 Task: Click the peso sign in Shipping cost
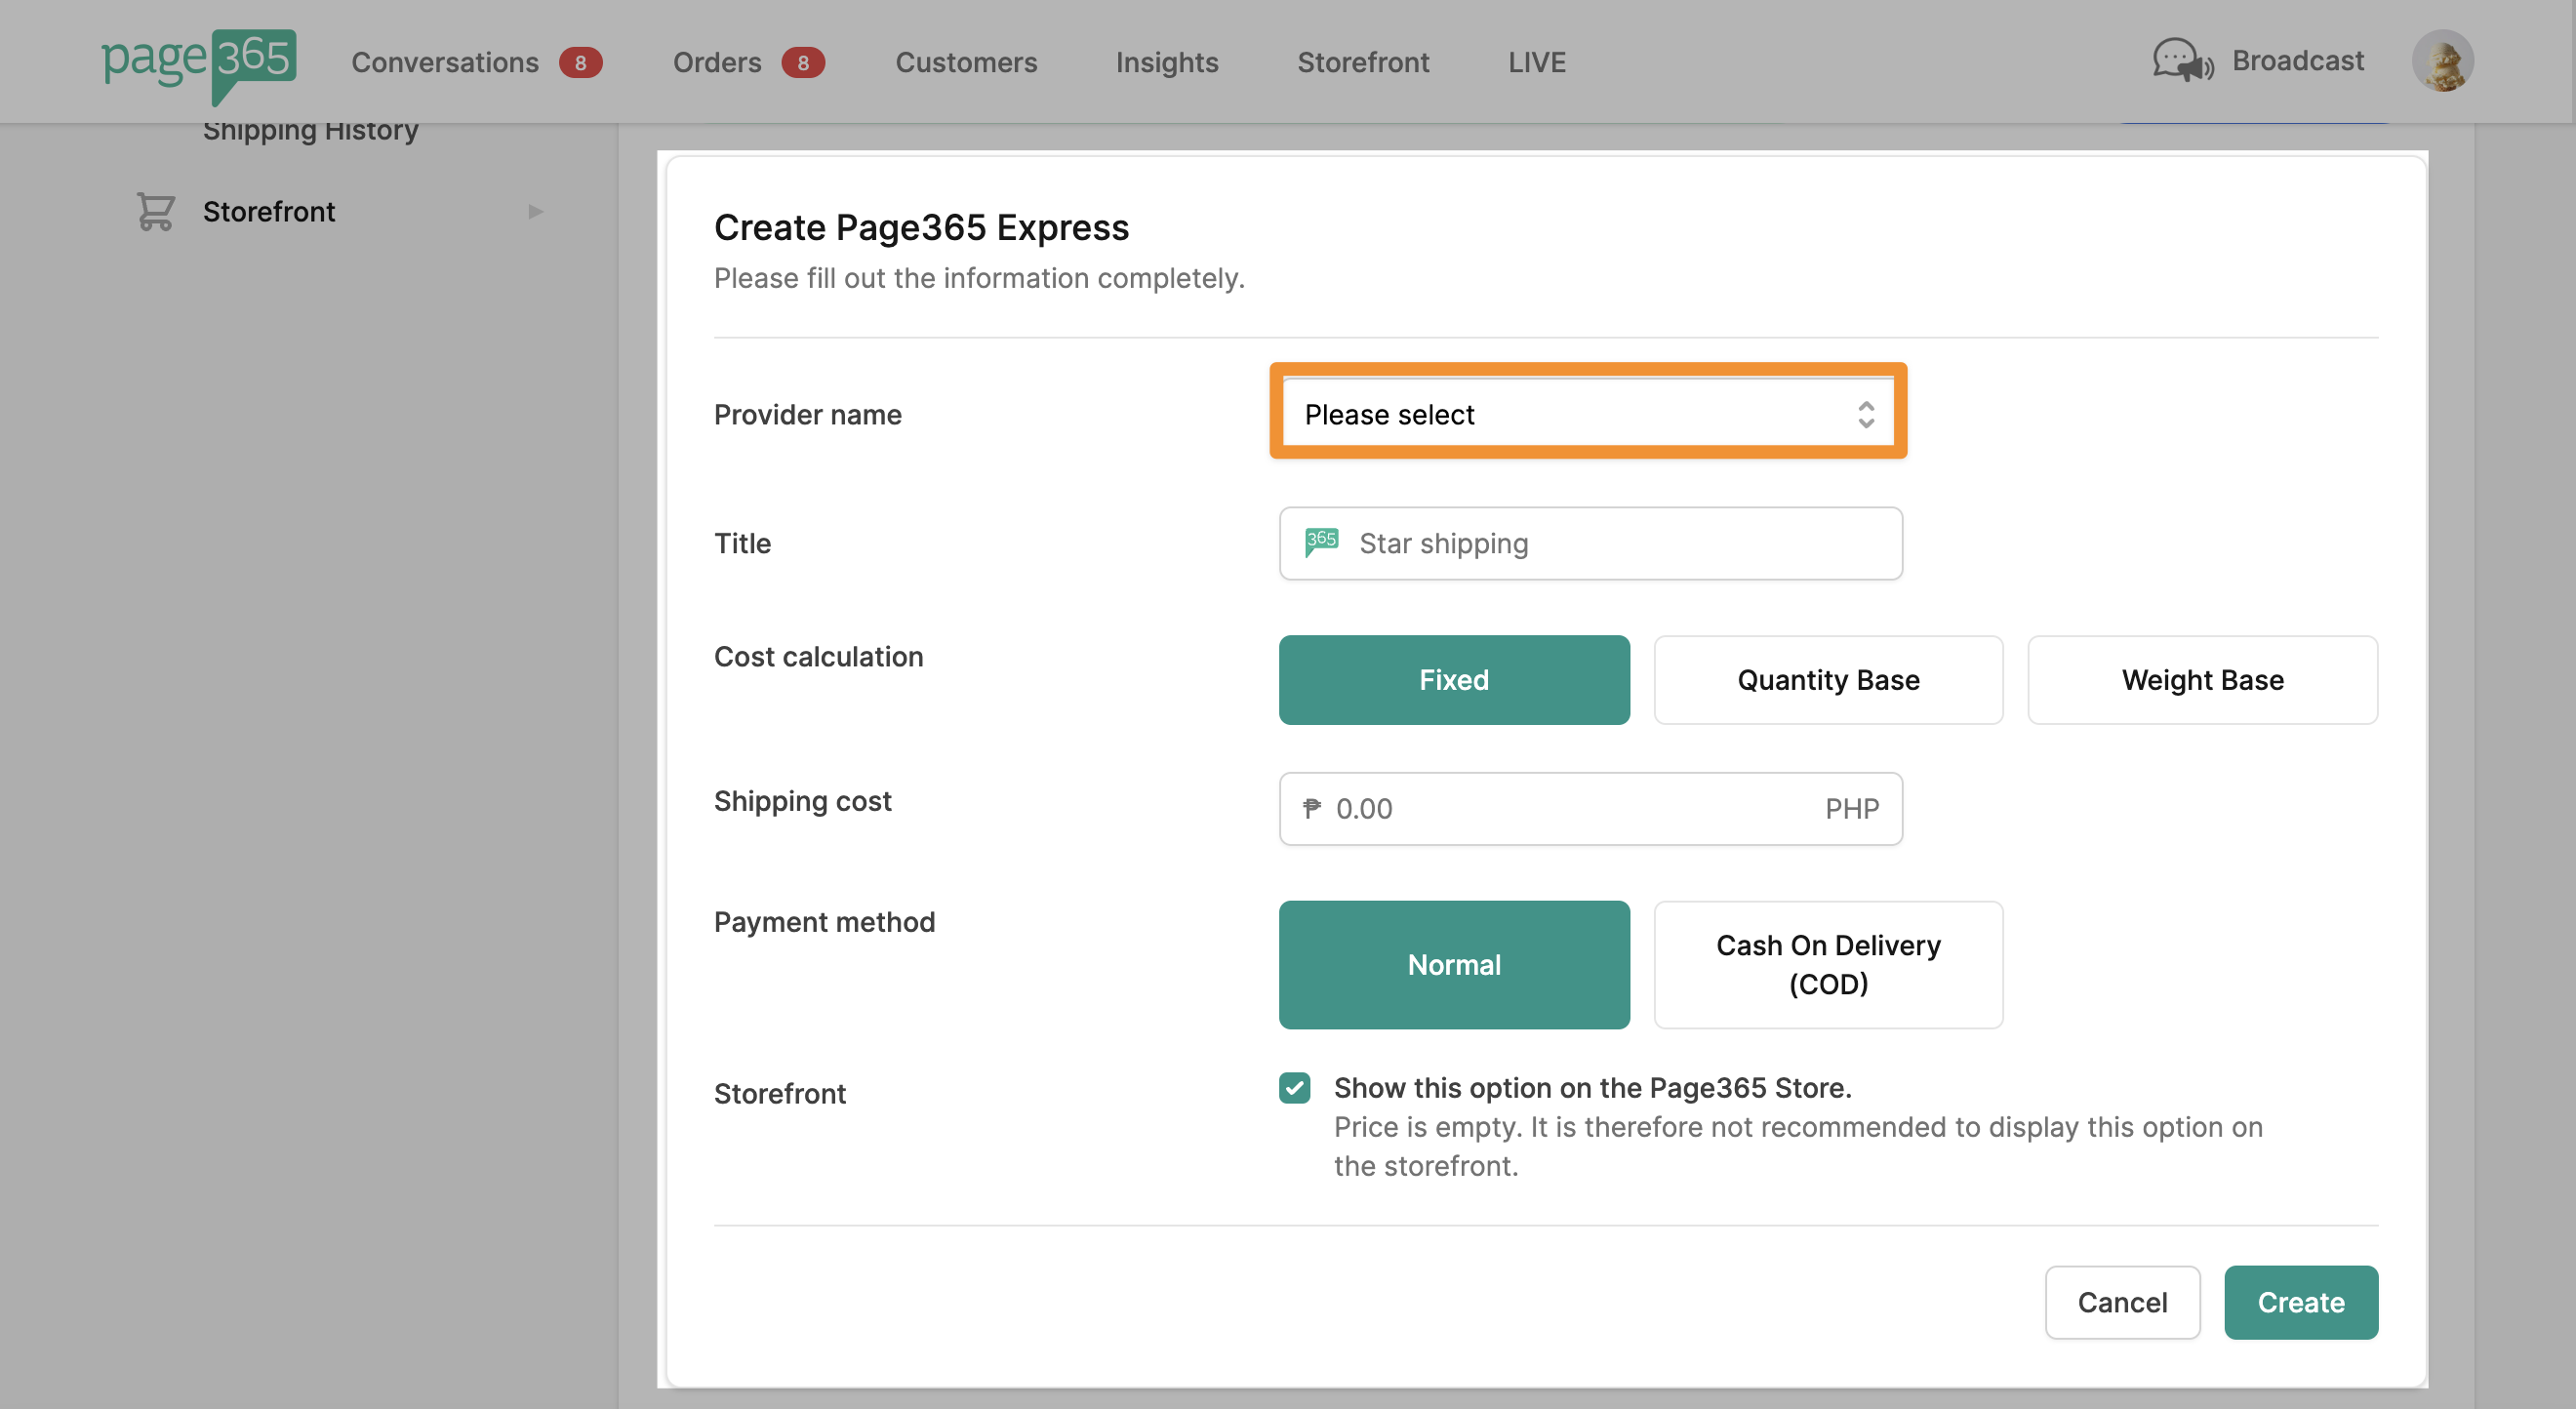click(1311, 807)
